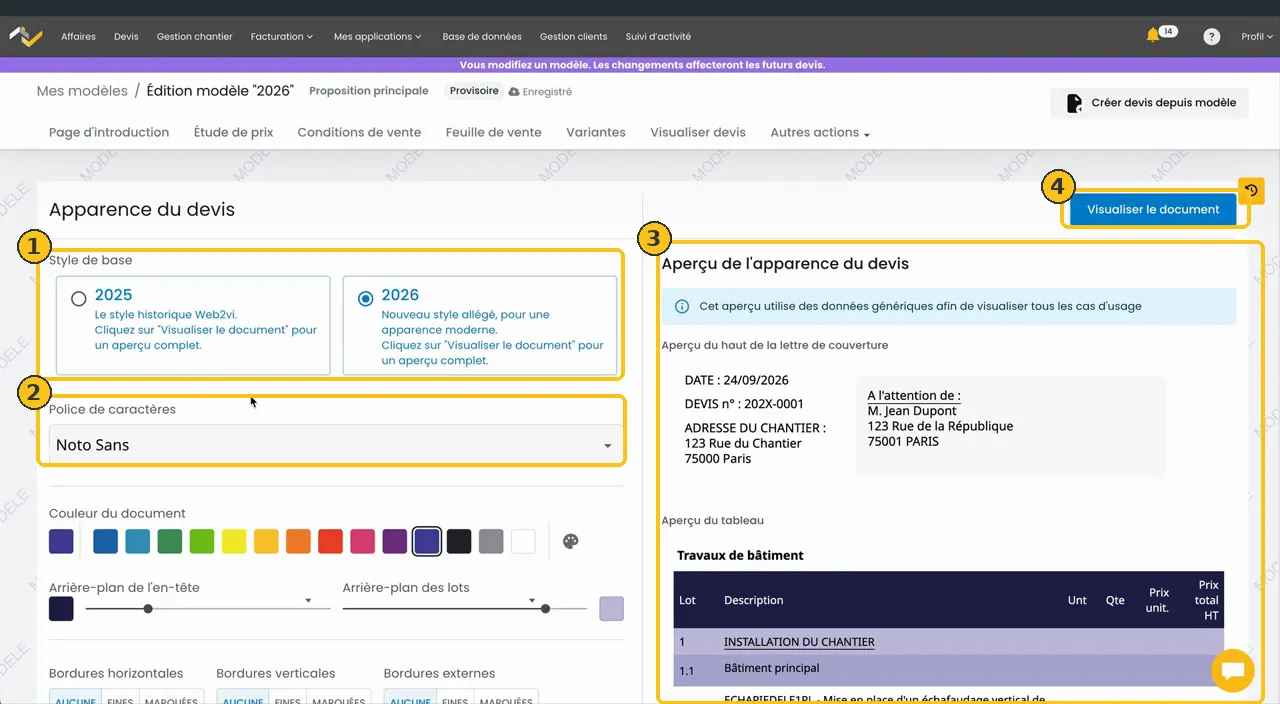Open the custom color palette icon
The image size is (1280, 704).
pyautogui.click(x=570, y=541)
